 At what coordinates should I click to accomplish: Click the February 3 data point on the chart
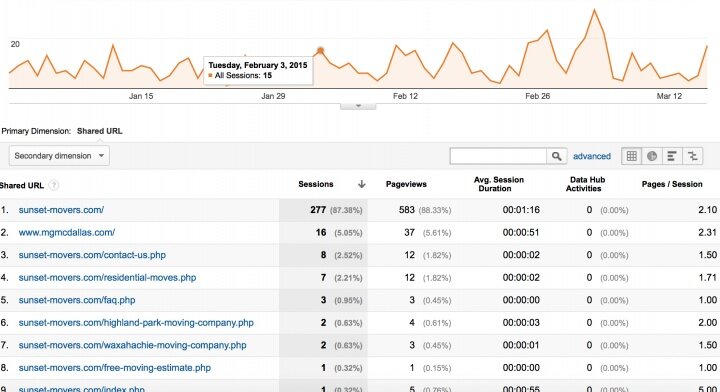pos(321,50)
